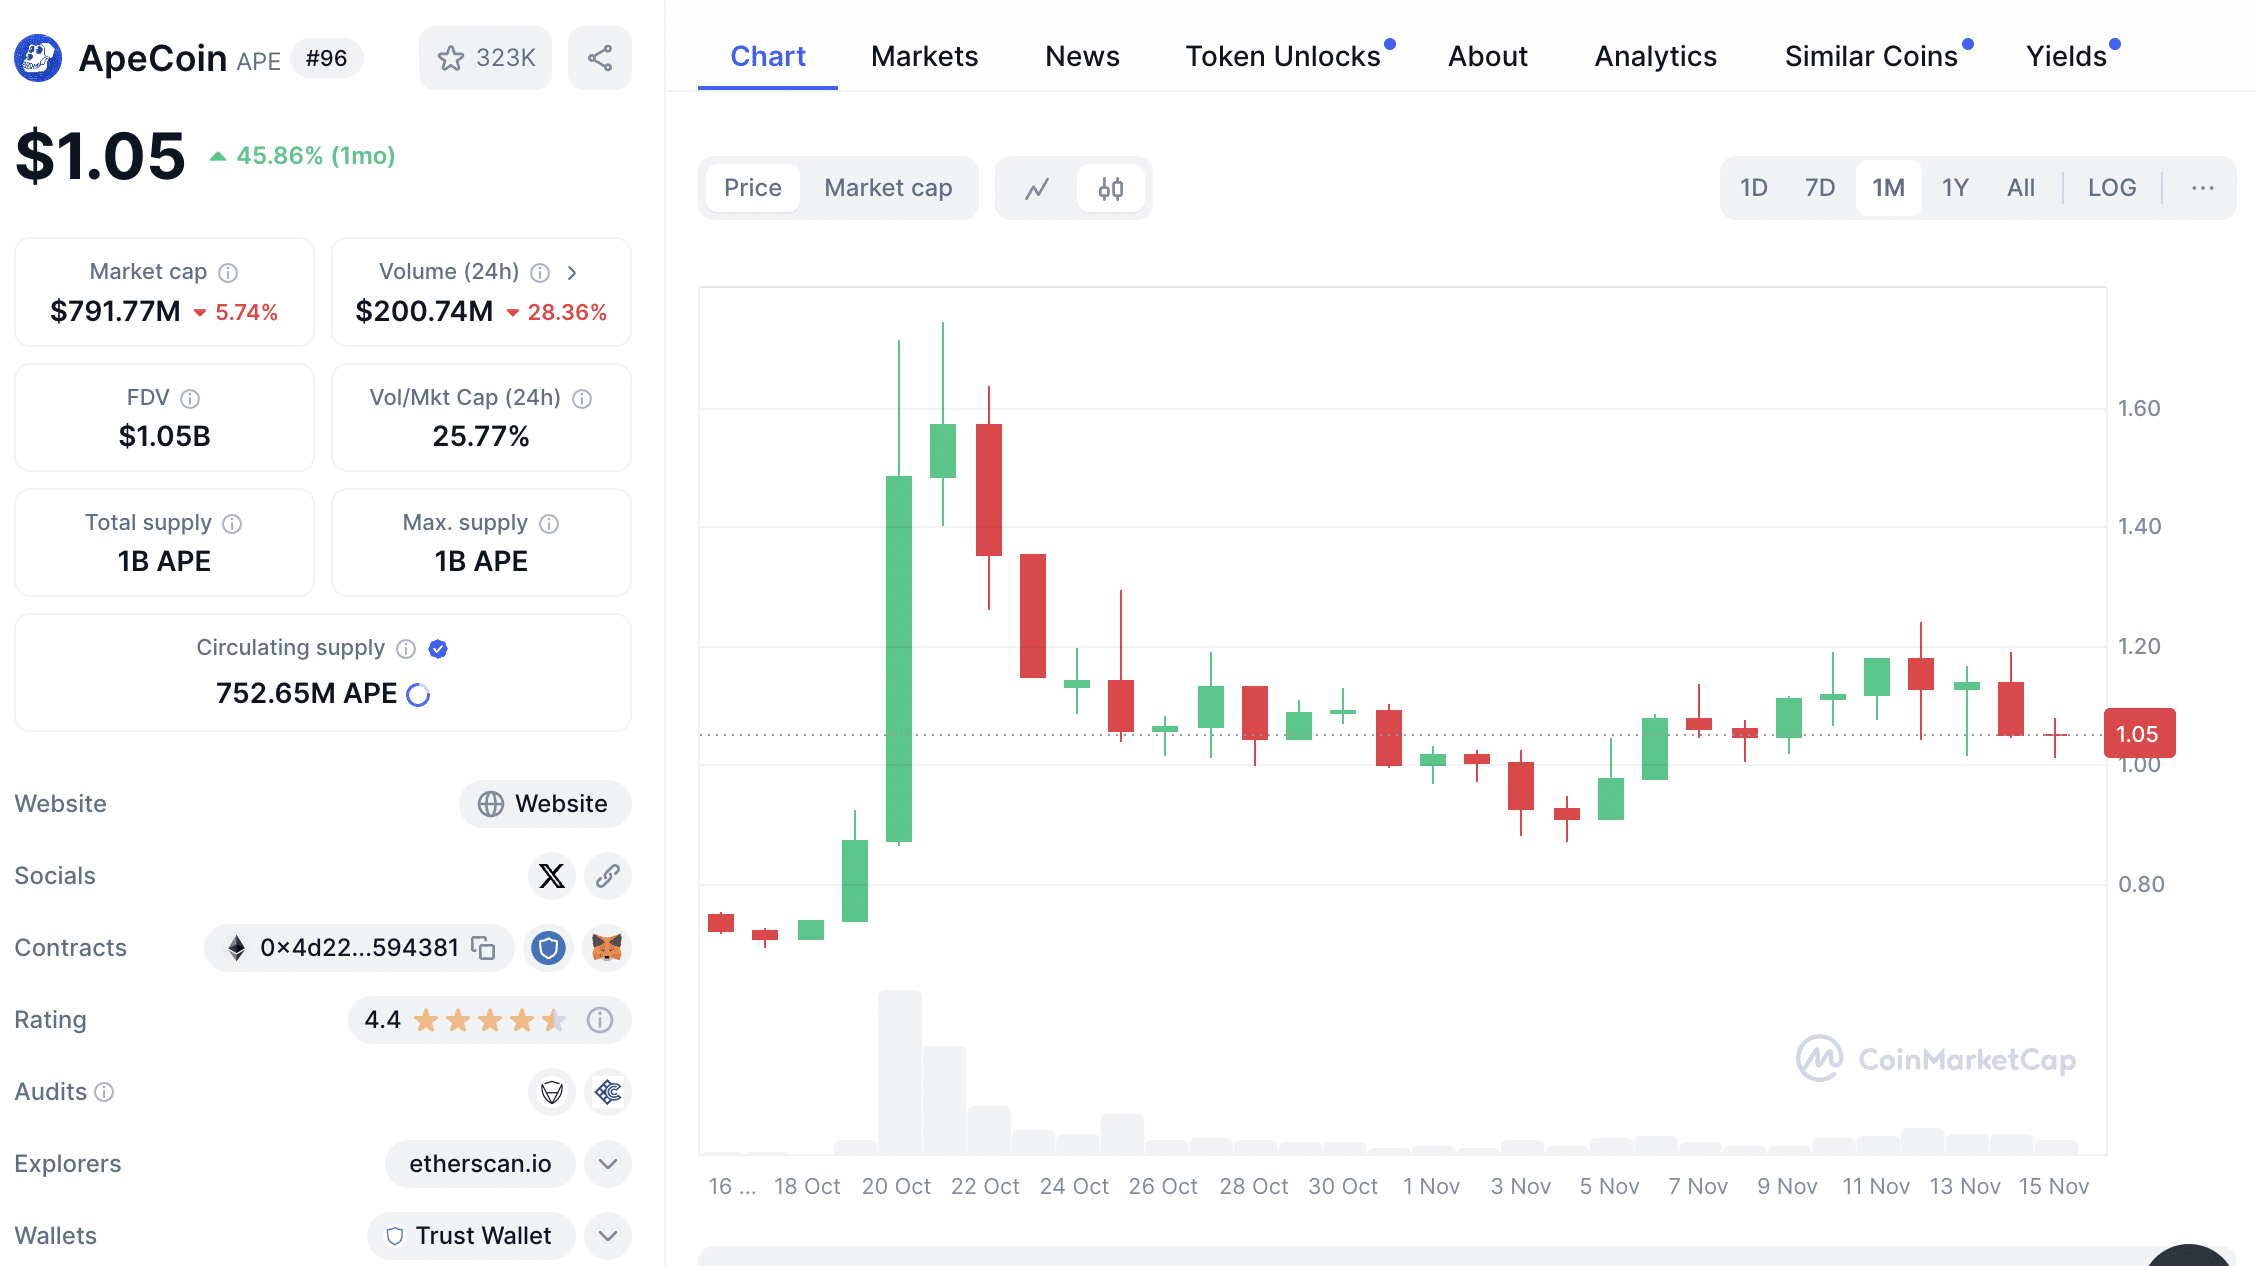
Task: Open the About tab
Action: tap(1488, 56)
